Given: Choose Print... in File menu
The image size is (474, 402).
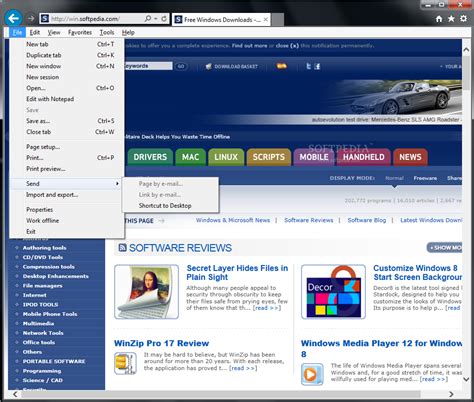Looking at the screenshot, I should (x=67, y=158).
